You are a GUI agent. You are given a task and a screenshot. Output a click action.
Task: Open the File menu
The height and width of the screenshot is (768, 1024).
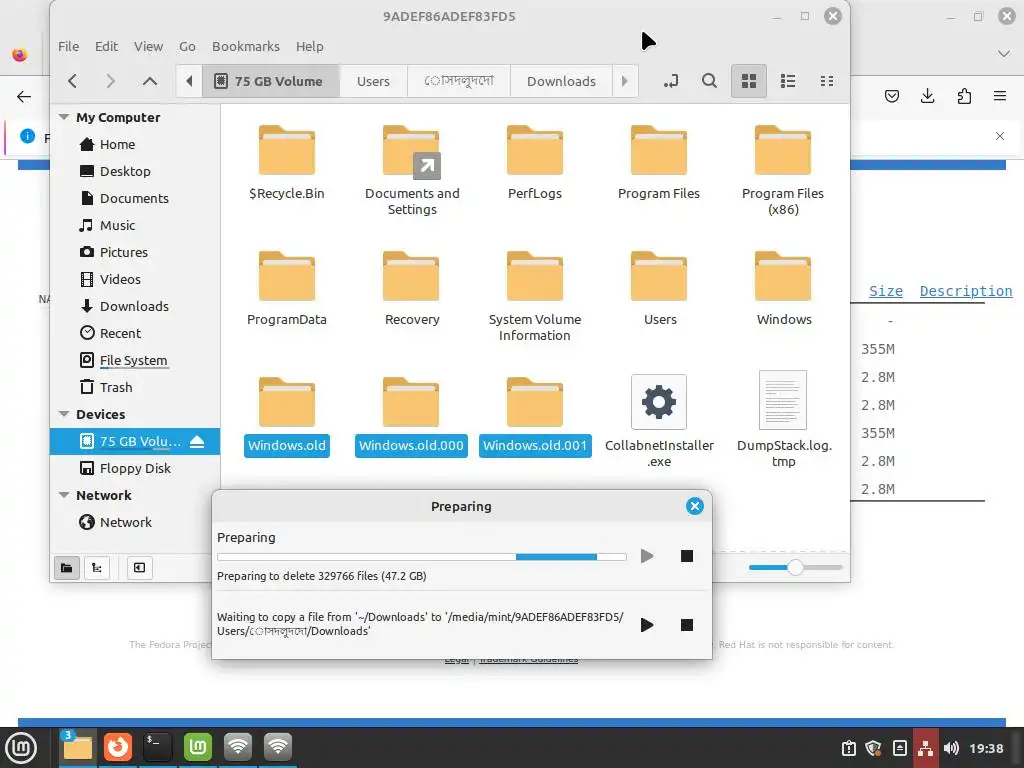69,46
